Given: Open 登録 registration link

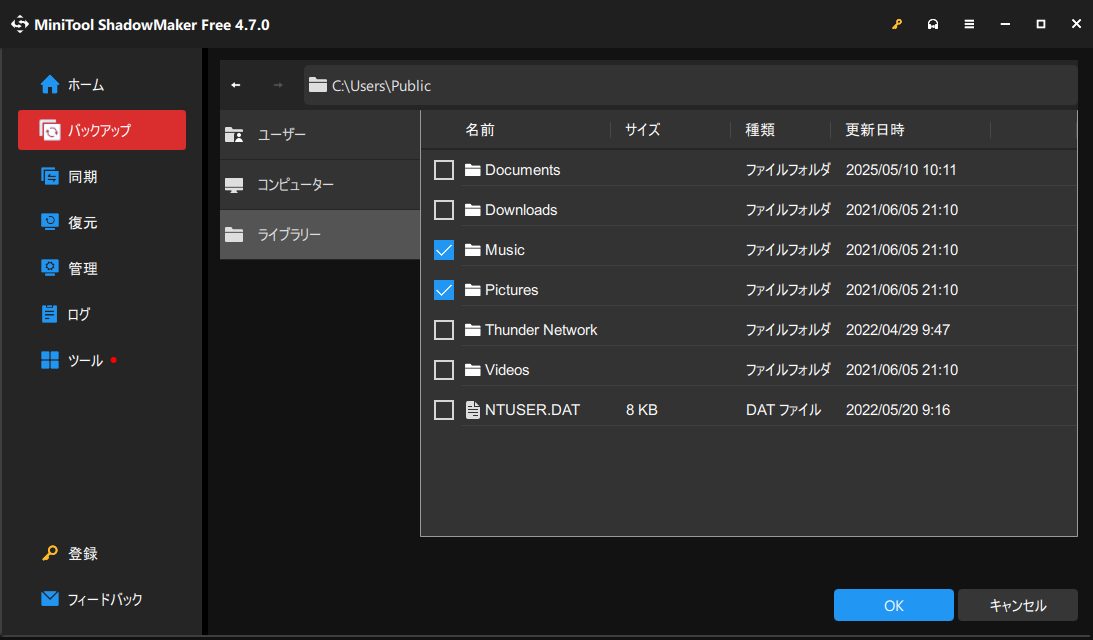Looking at the screenshot, I should point(82,554).
